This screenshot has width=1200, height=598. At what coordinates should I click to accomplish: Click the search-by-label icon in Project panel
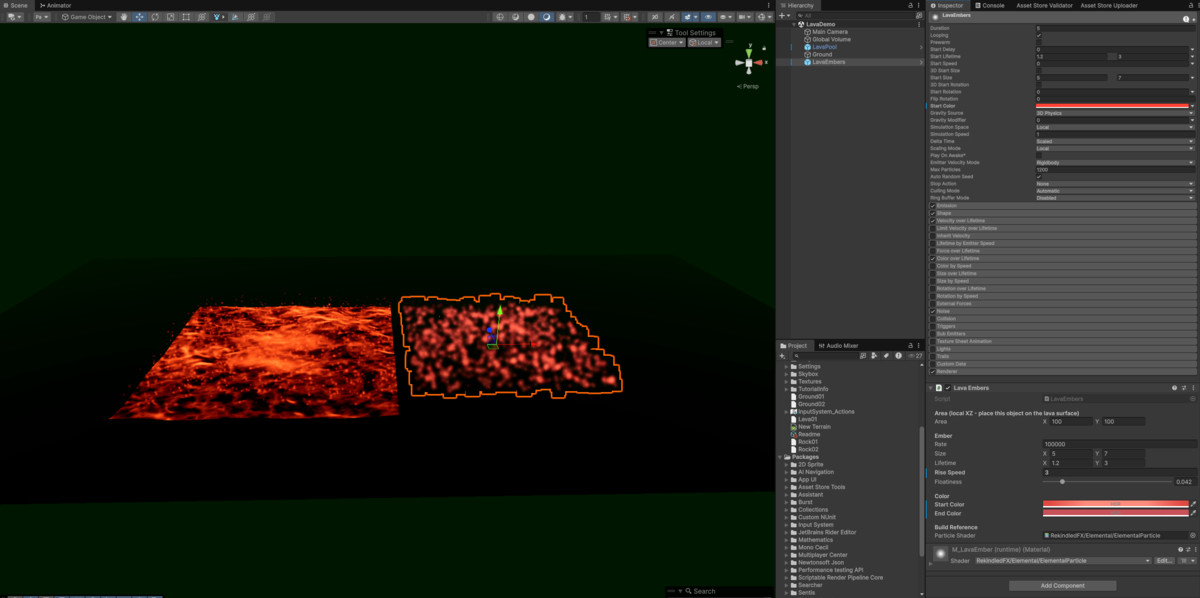[886, 355]
